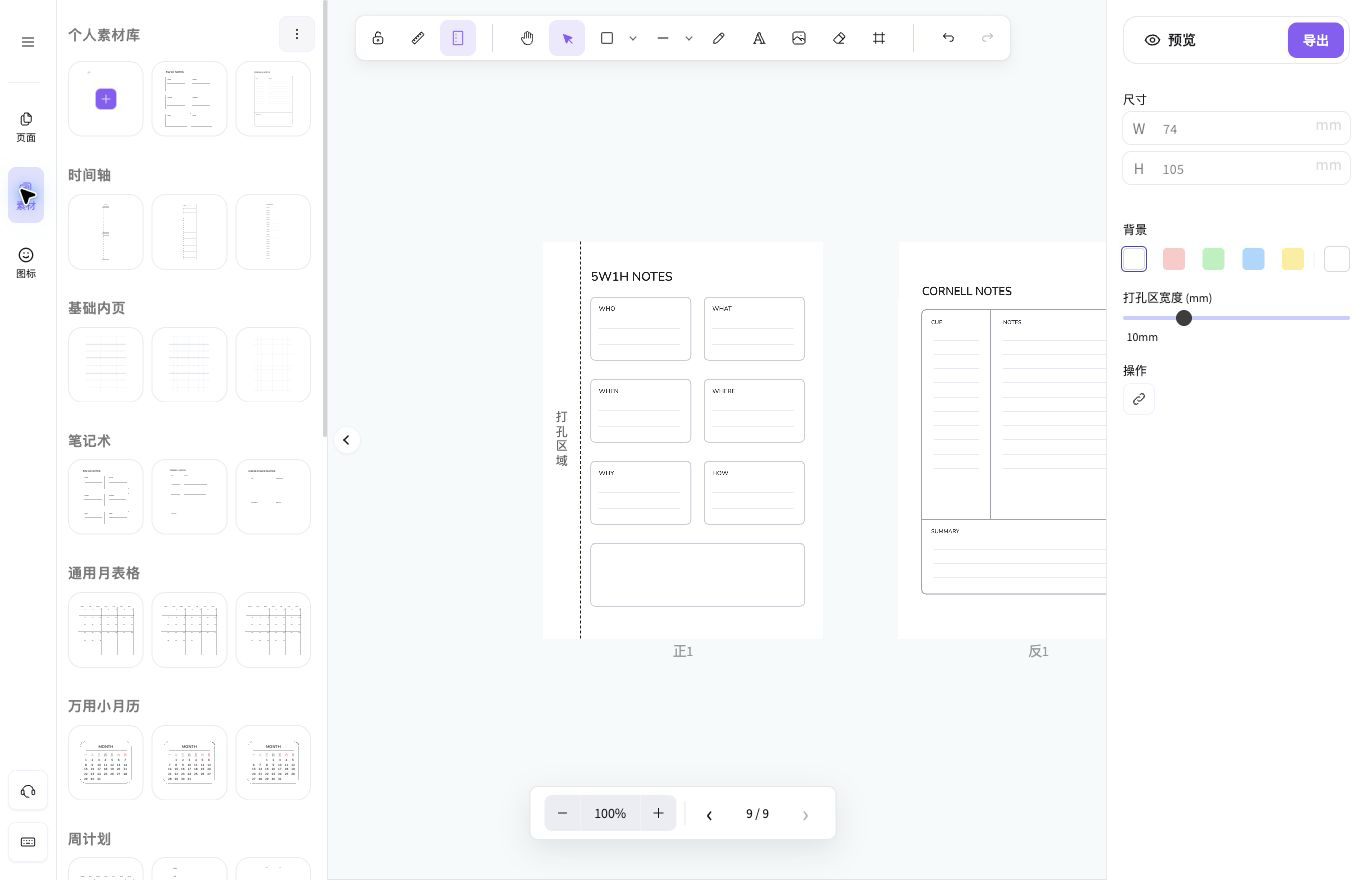Select the pencil drawing tool

719,38
